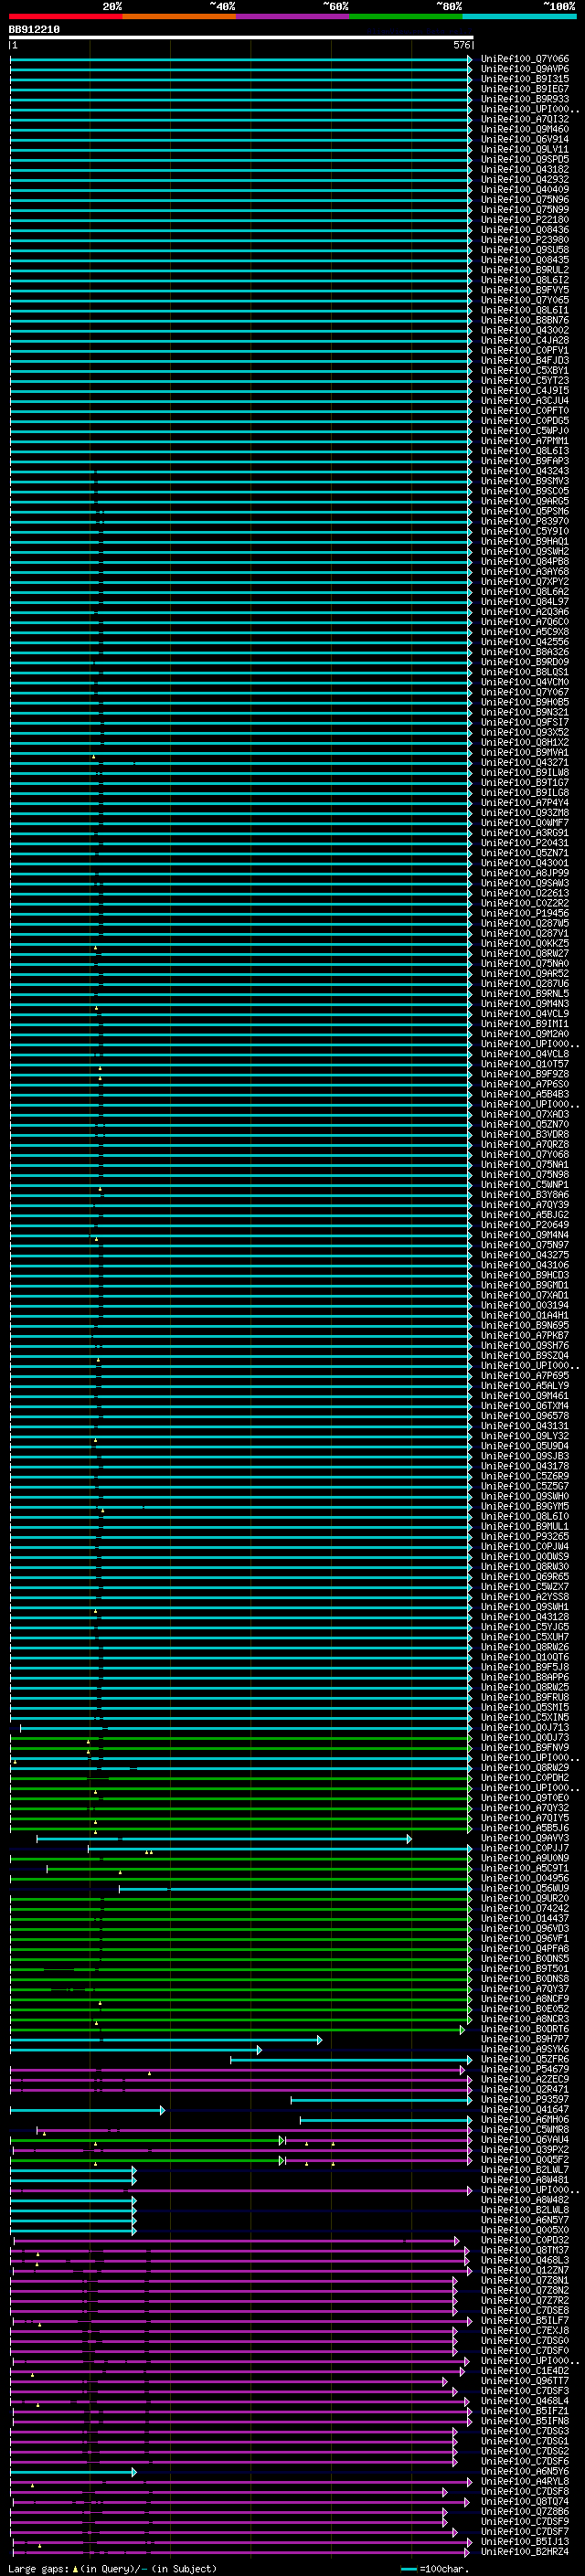Open hit UniRef100_B9I315
The height and width of the screenshot is (2576, 585).
pyautogui.click(x=525, y=79)
